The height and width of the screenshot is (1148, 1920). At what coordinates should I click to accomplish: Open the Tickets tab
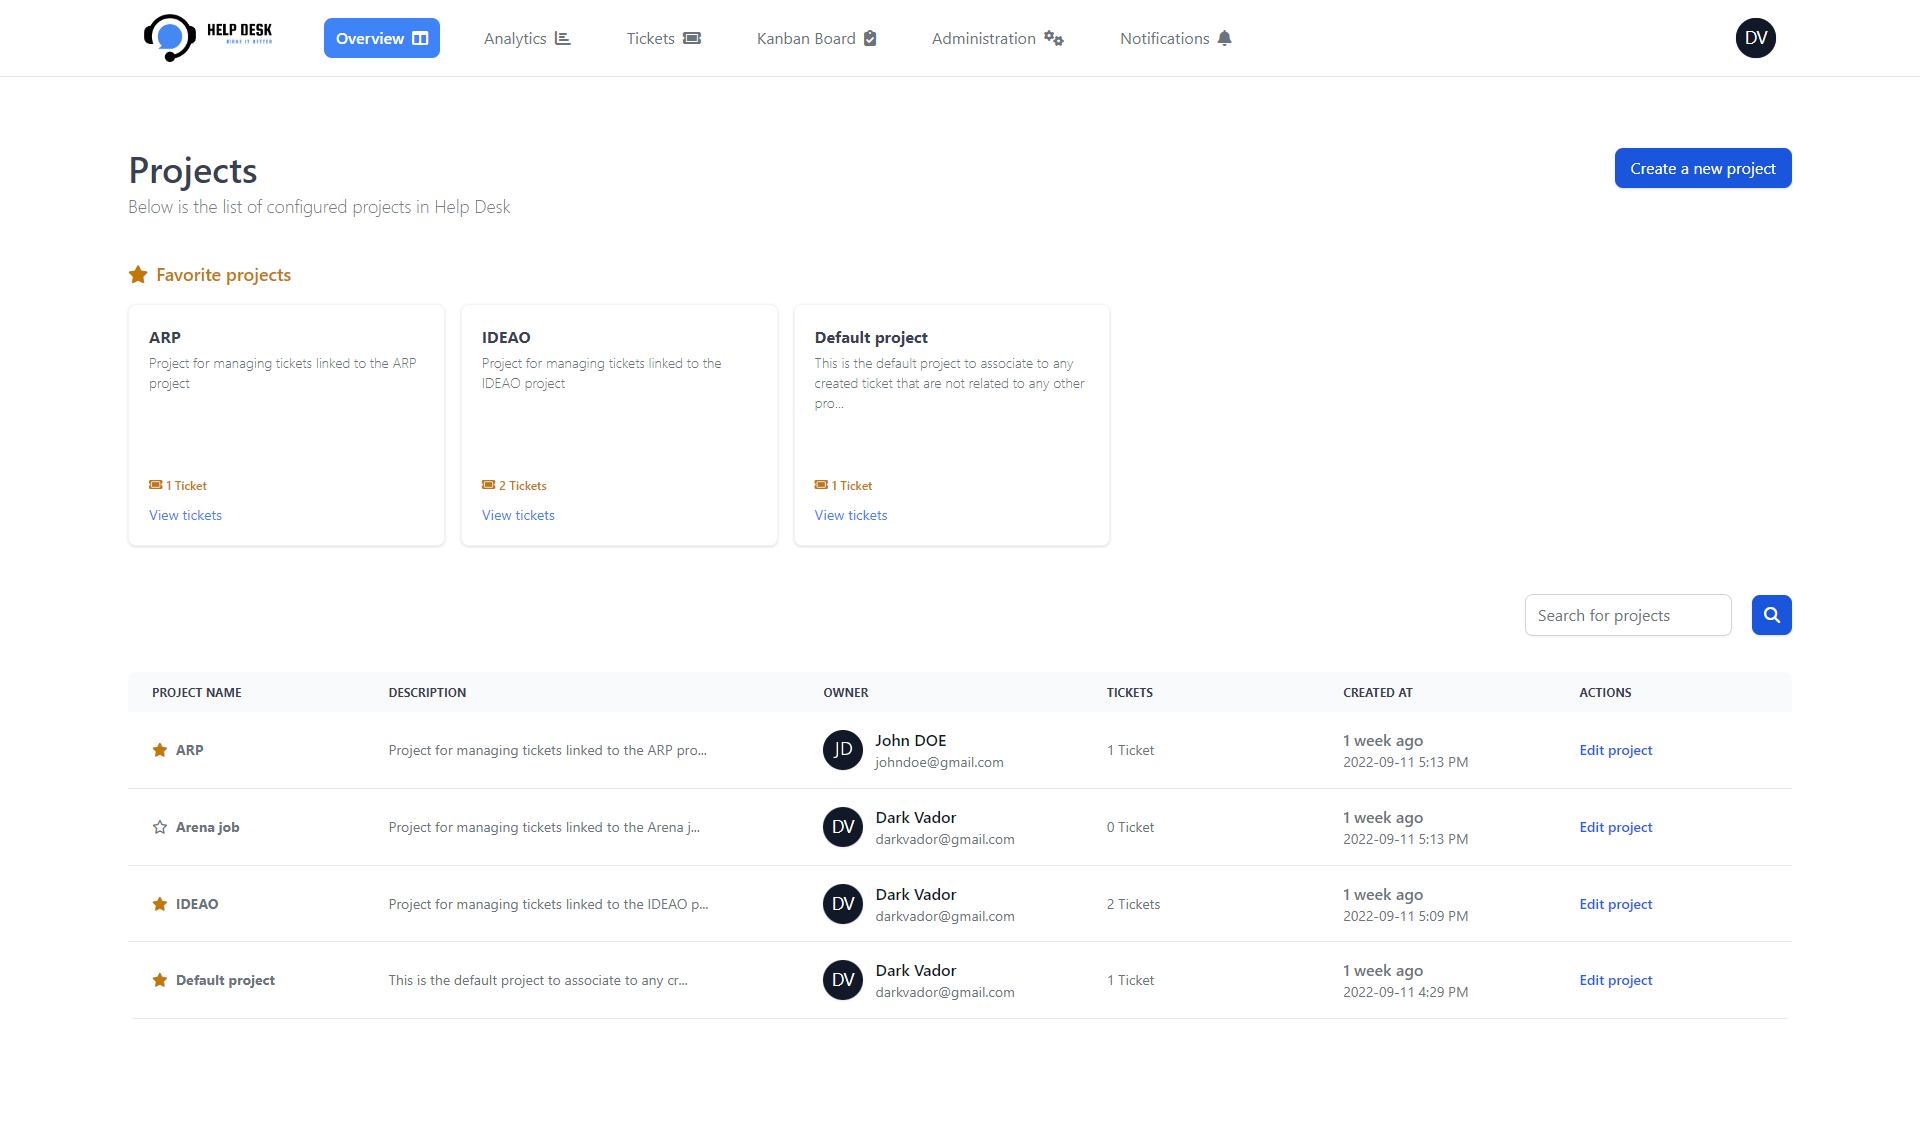coord(663,38)
